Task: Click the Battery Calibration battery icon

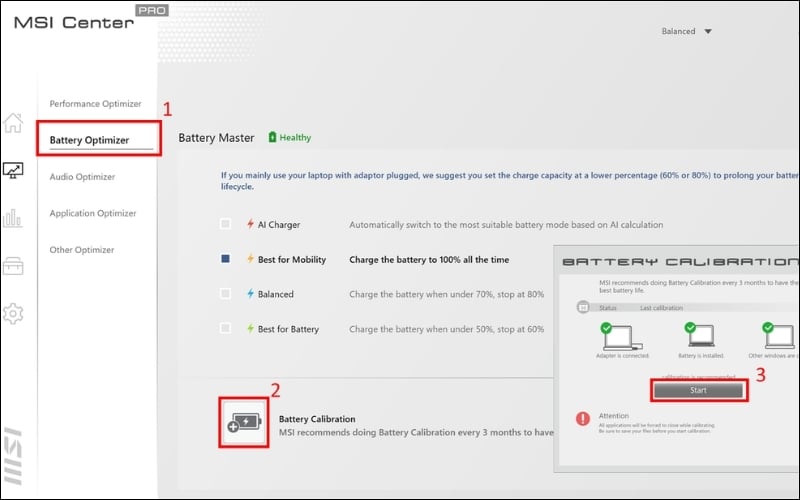Action: coord(244,423)
